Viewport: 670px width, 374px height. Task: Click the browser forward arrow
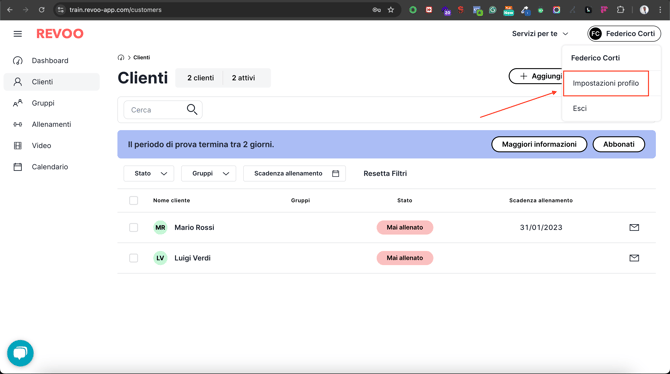(x=26, y=10)
